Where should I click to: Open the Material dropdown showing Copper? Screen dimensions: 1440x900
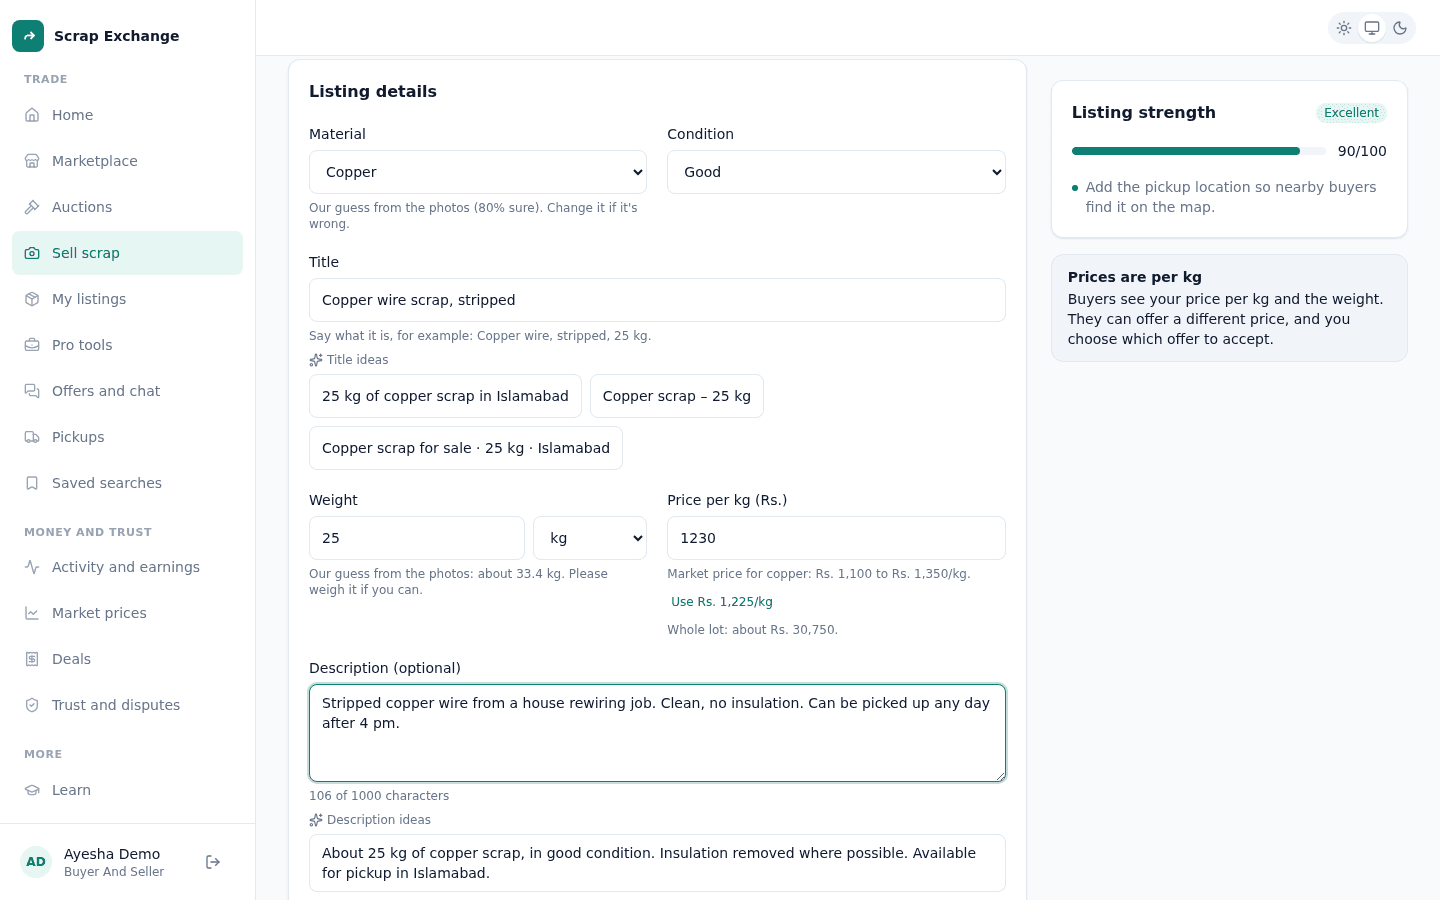point(478,172)
